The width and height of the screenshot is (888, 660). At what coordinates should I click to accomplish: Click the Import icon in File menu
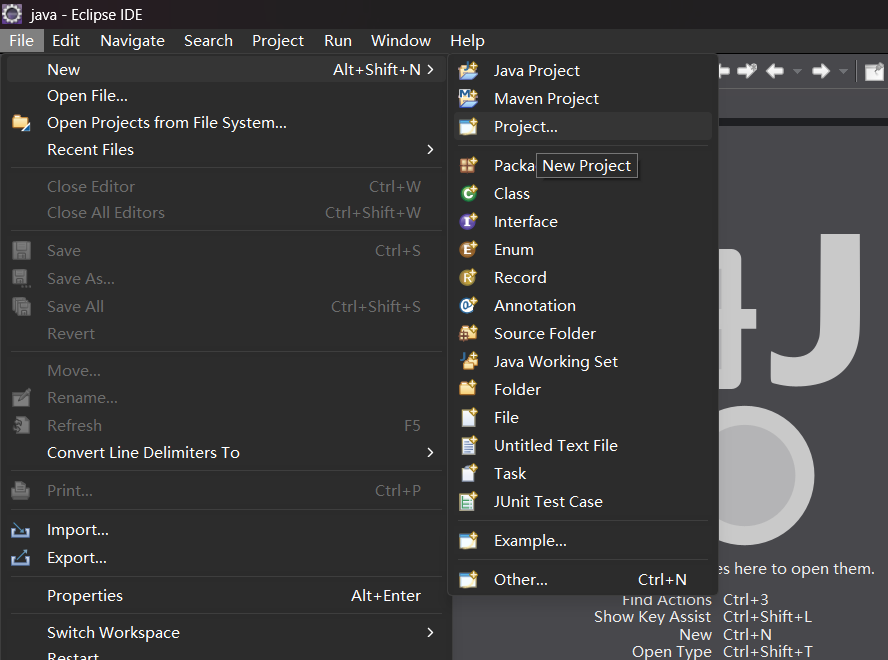[x=20, y=530]
